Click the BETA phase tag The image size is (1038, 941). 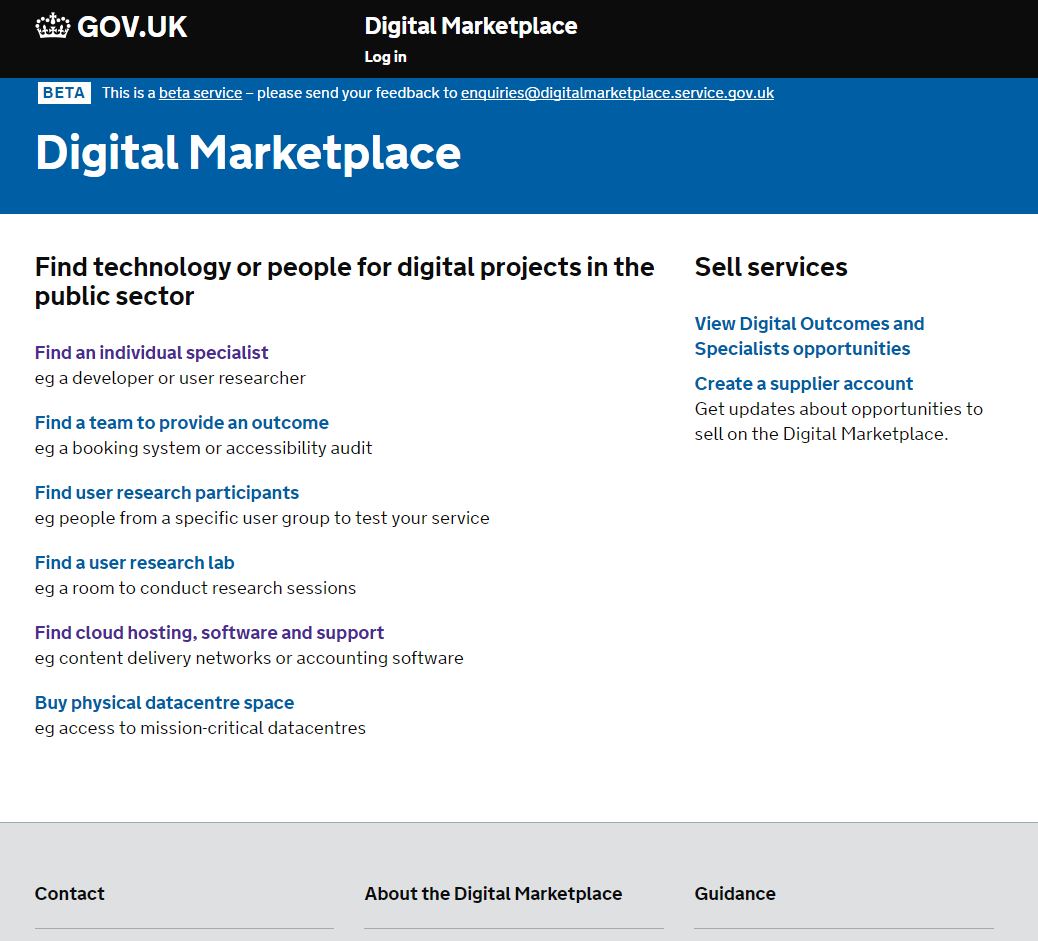64,93
